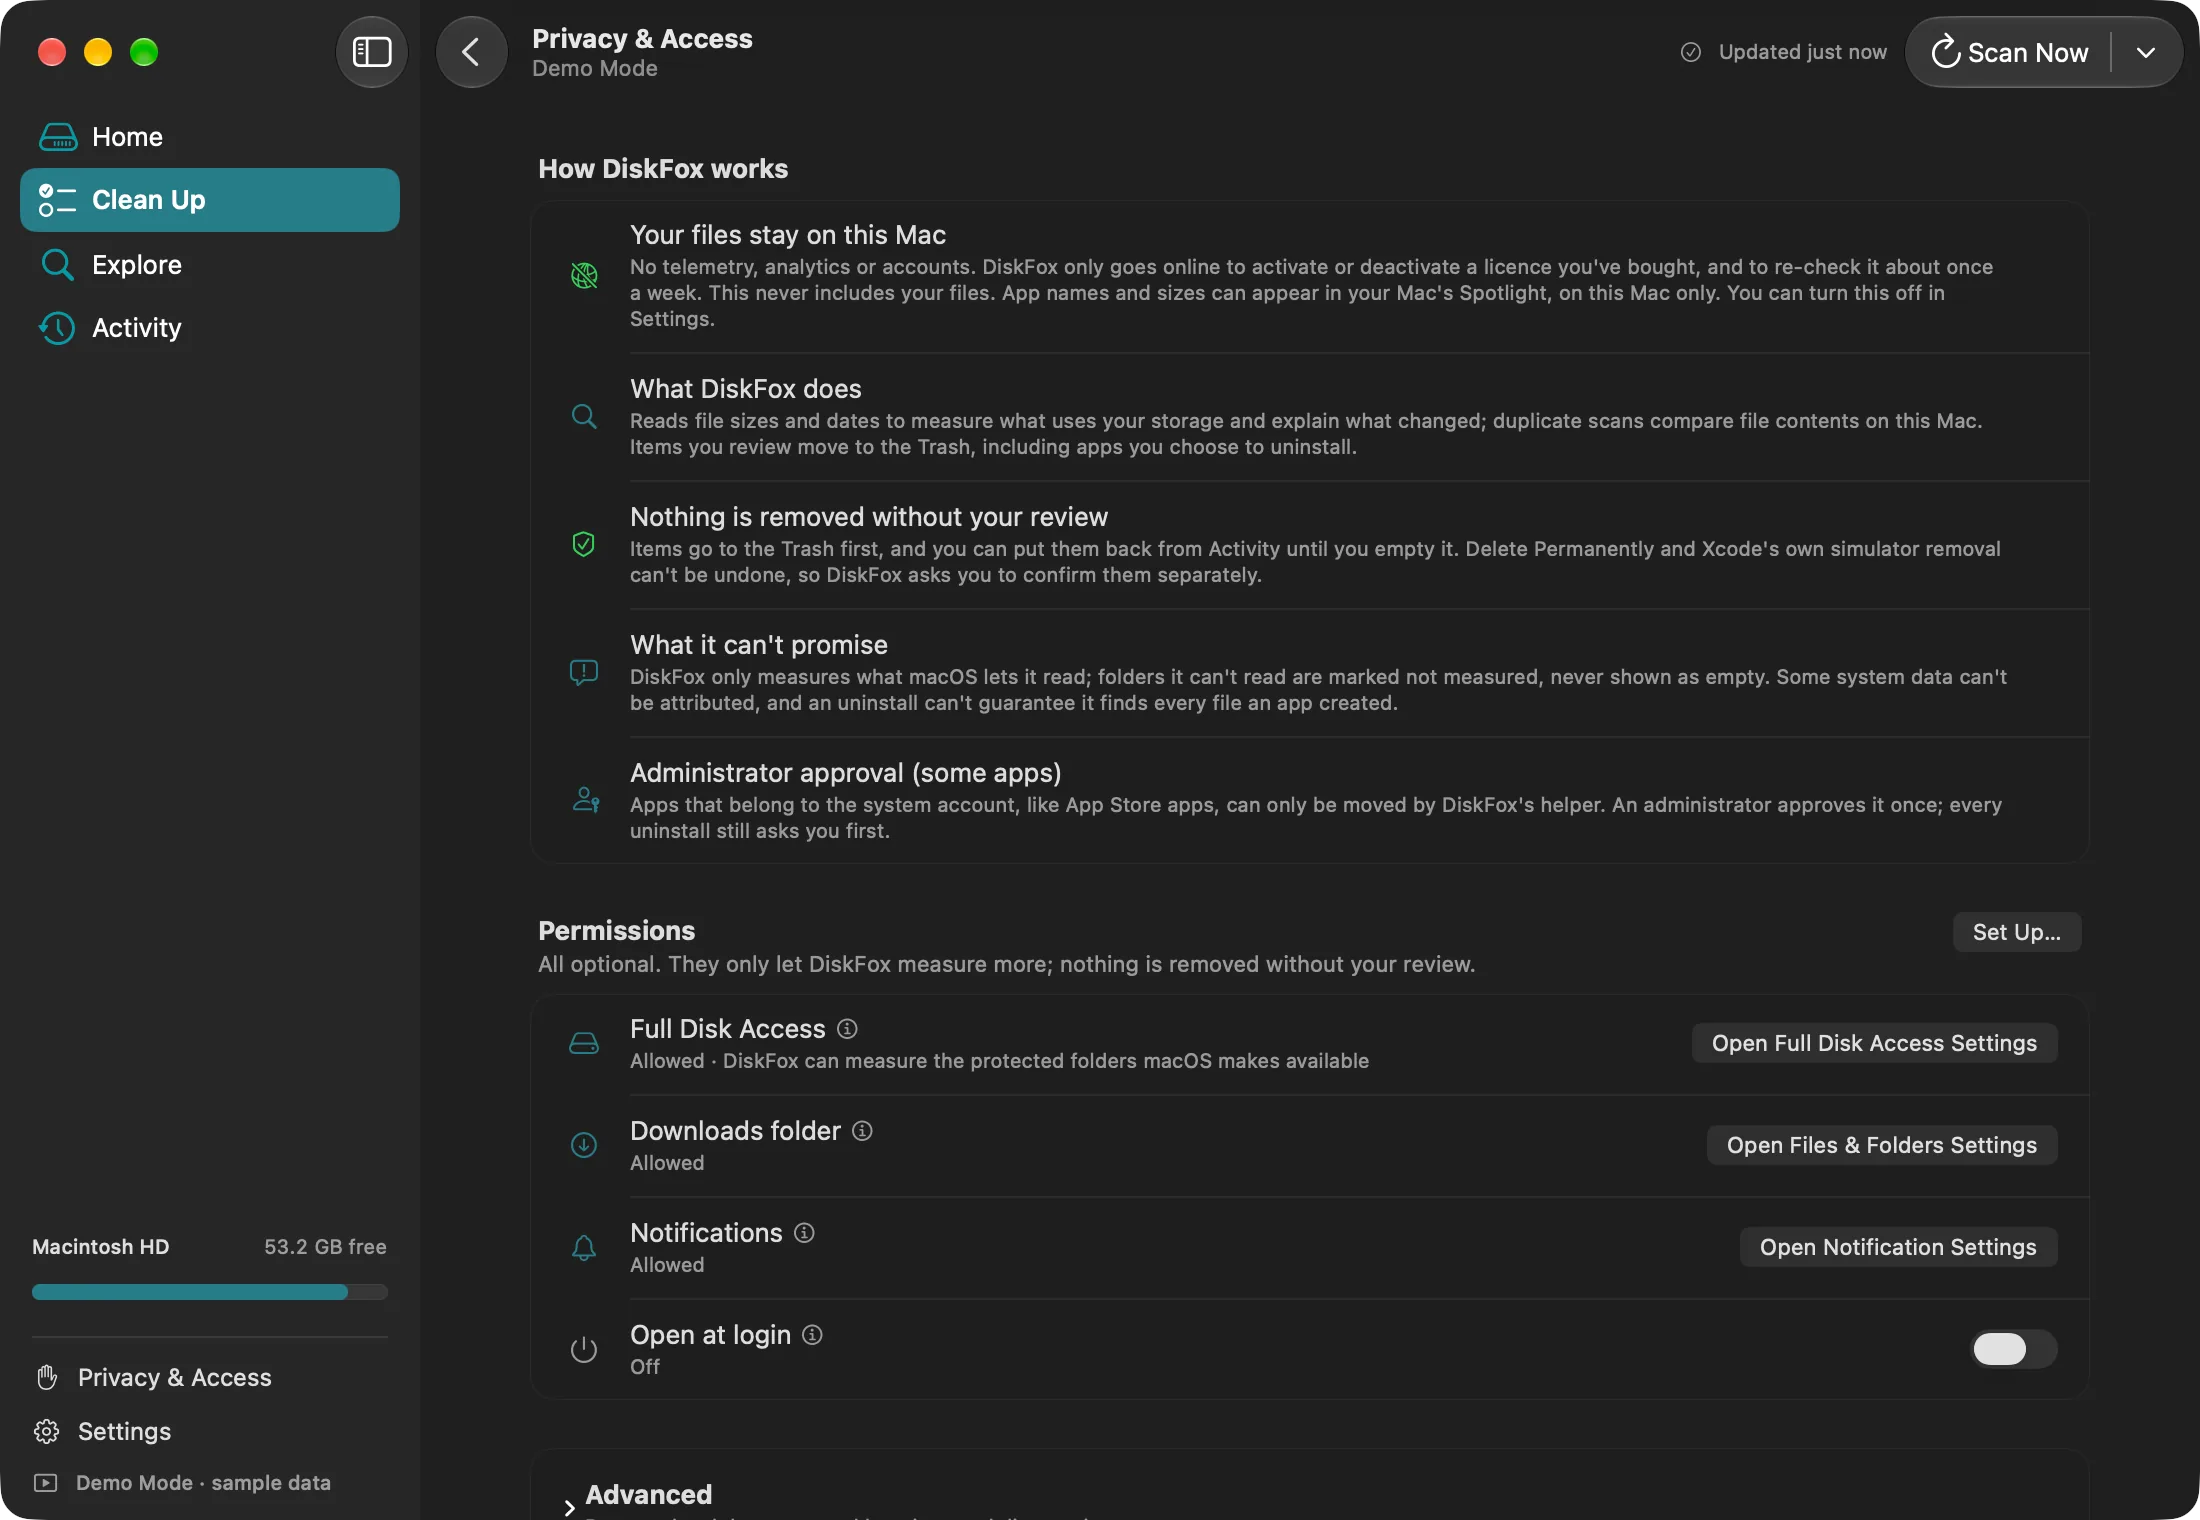Click the Downloads folder arrow icon

[584, 1146]
